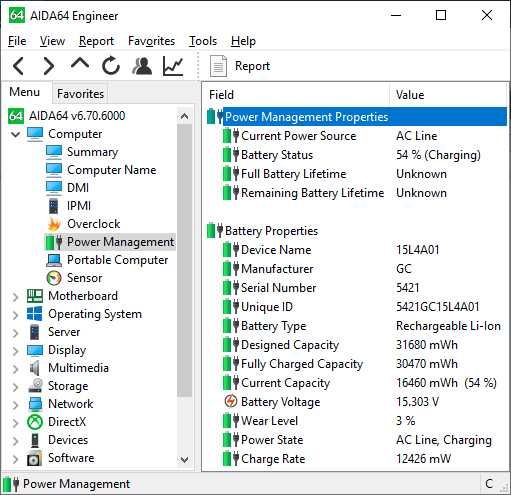Click the Battery Properties section header

point(271,231)
